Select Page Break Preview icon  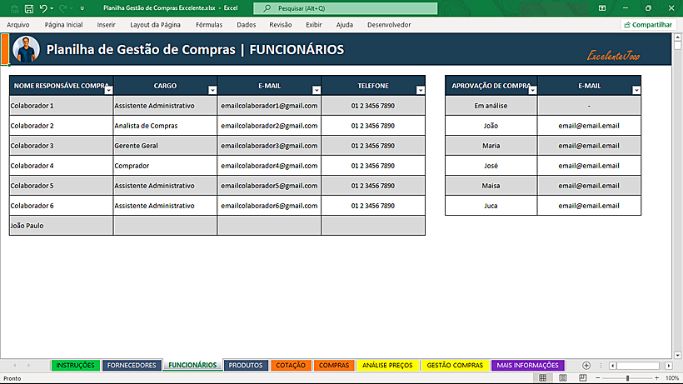coord(583,378)
